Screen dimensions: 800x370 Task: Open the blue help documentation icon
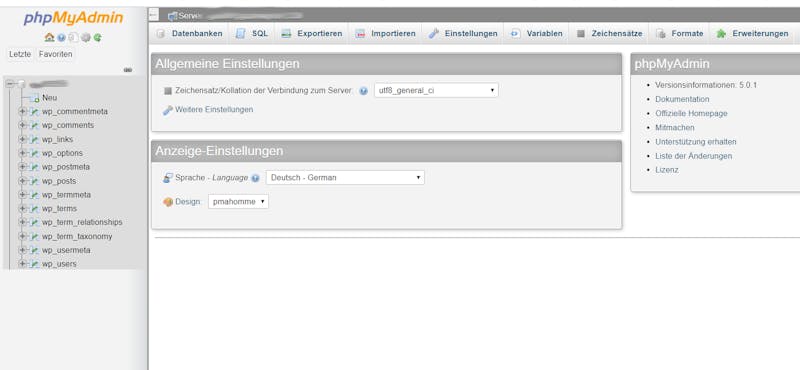pos(62,37)
